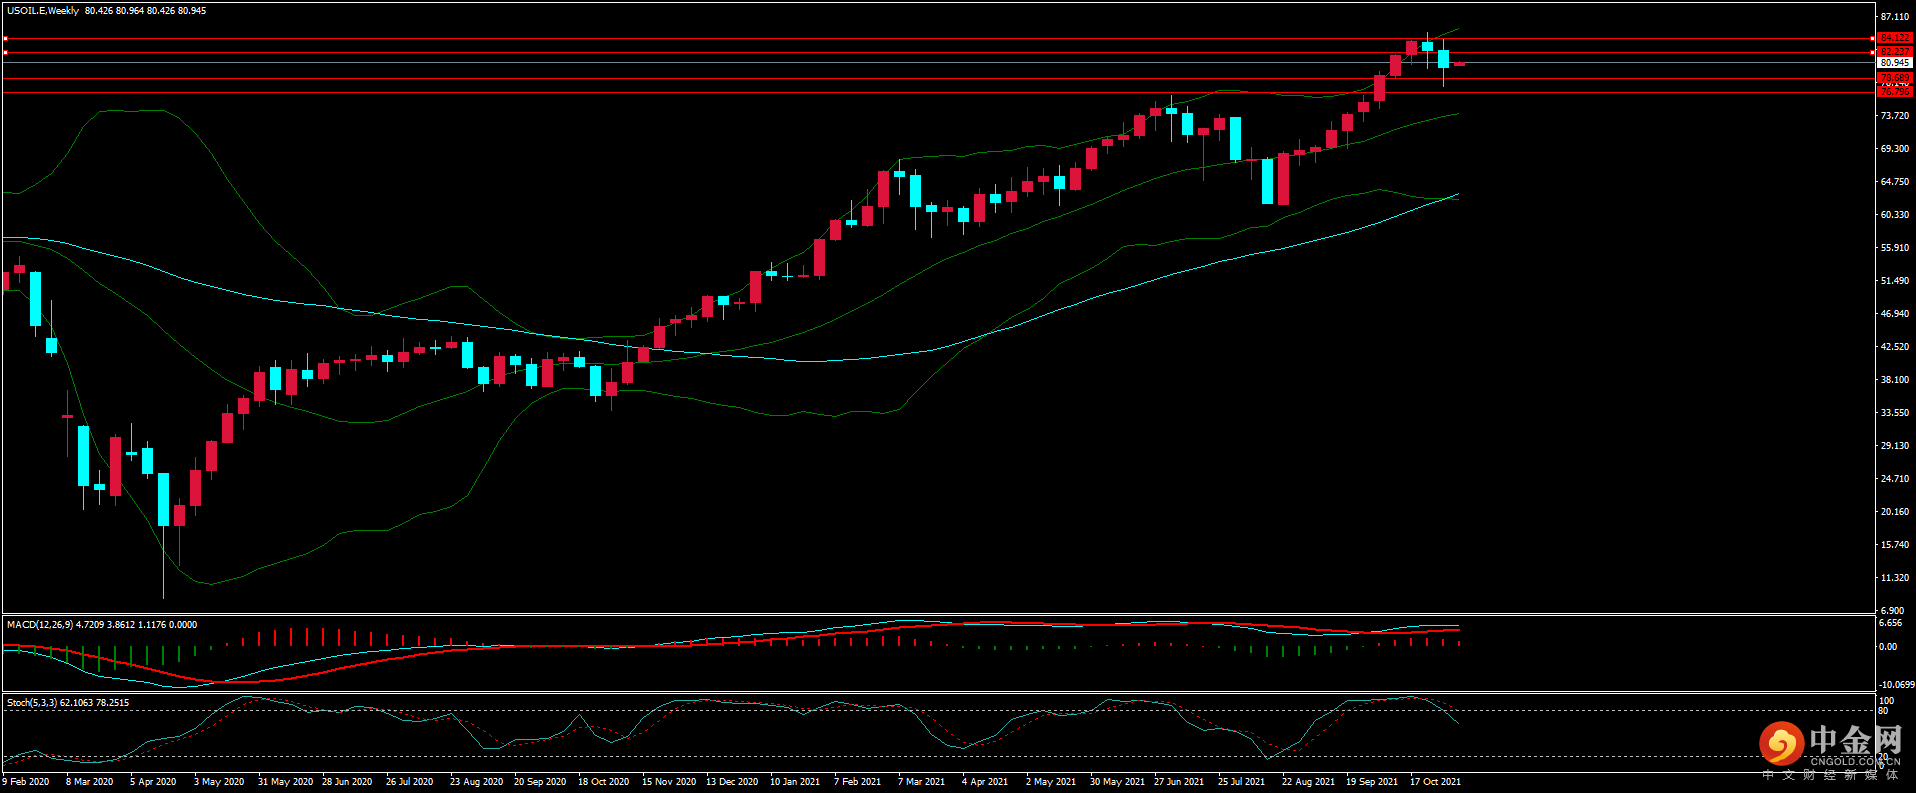Click the 78.689 red price tag
Viewport: 1916px width, 793px height.
tap(1894, 77)
